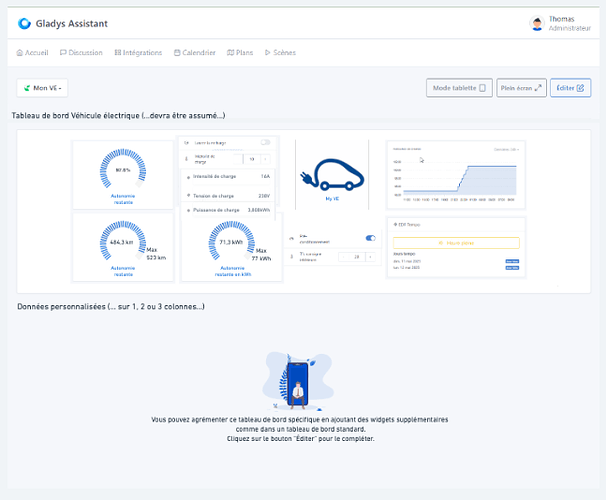The height and width of the screenshot is (500, 606).
Task: Expand the Mon VE dashboard dropdown
Action: pos(44,88)
